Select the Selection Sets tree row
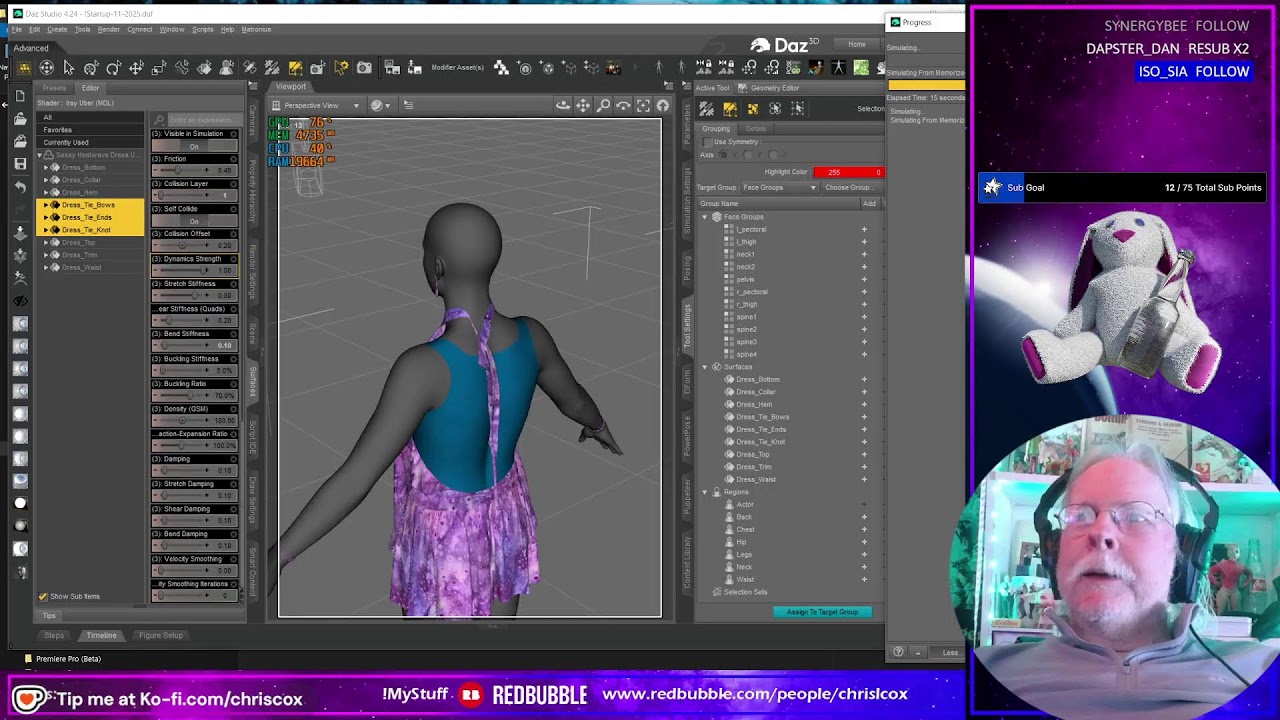 [745, 592]
